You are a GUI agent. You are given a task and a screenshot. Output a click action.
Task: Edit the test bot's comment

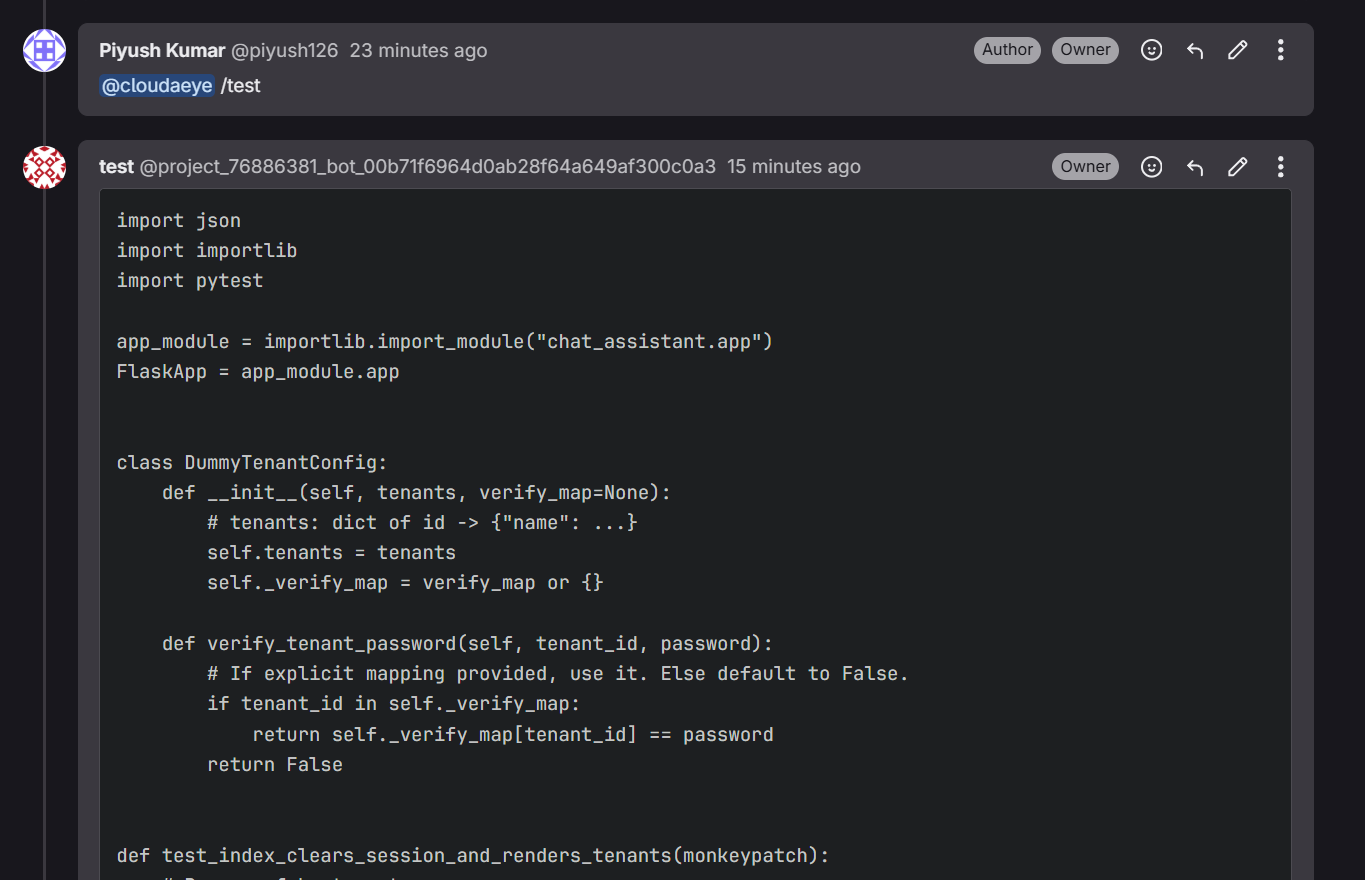point(1237,166)
